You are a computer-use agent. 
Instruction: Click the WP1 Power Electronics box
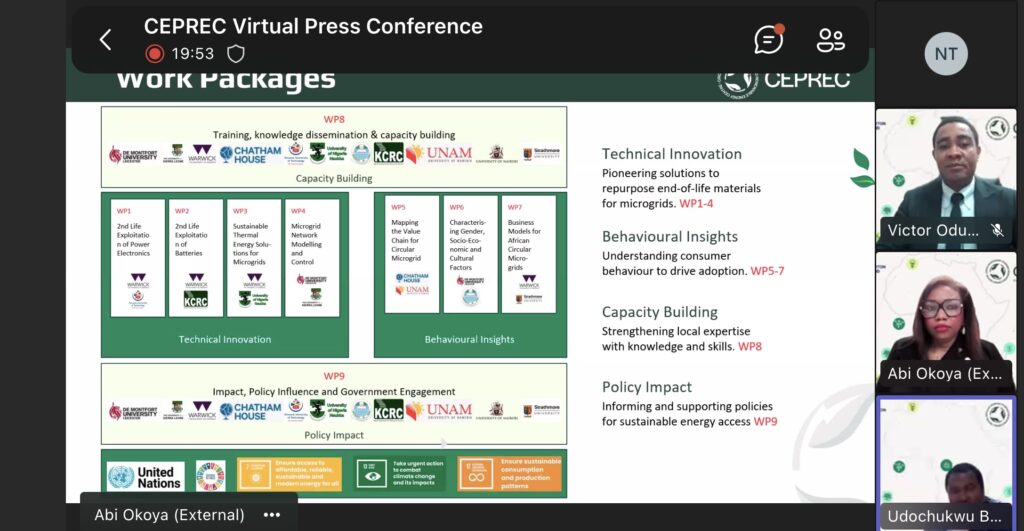coord(139,257)
